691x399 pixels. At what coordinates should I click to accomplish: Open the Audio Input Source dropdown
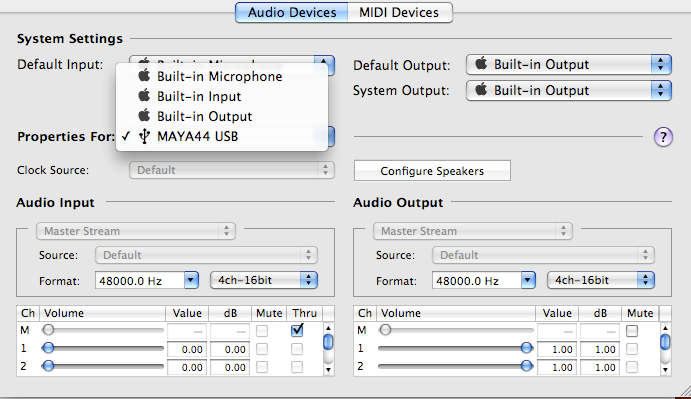click(x=206, y=255)
